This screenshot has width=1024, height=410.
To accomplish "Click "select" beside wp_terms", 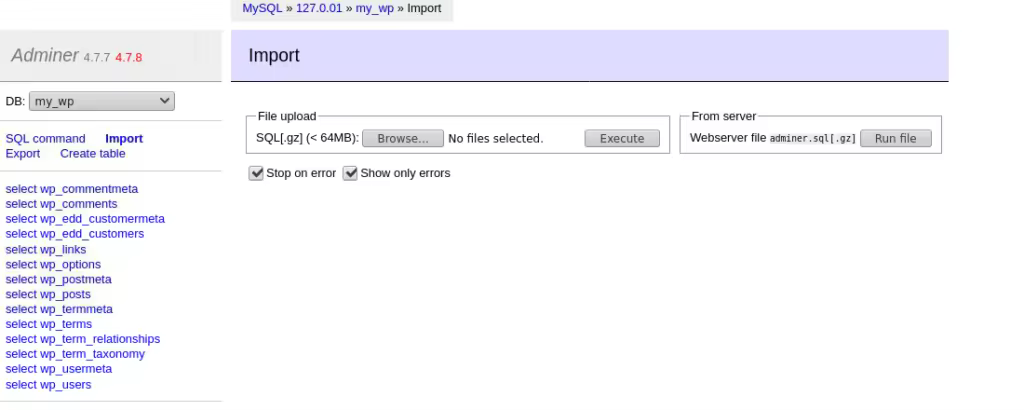I will point(21,324).
